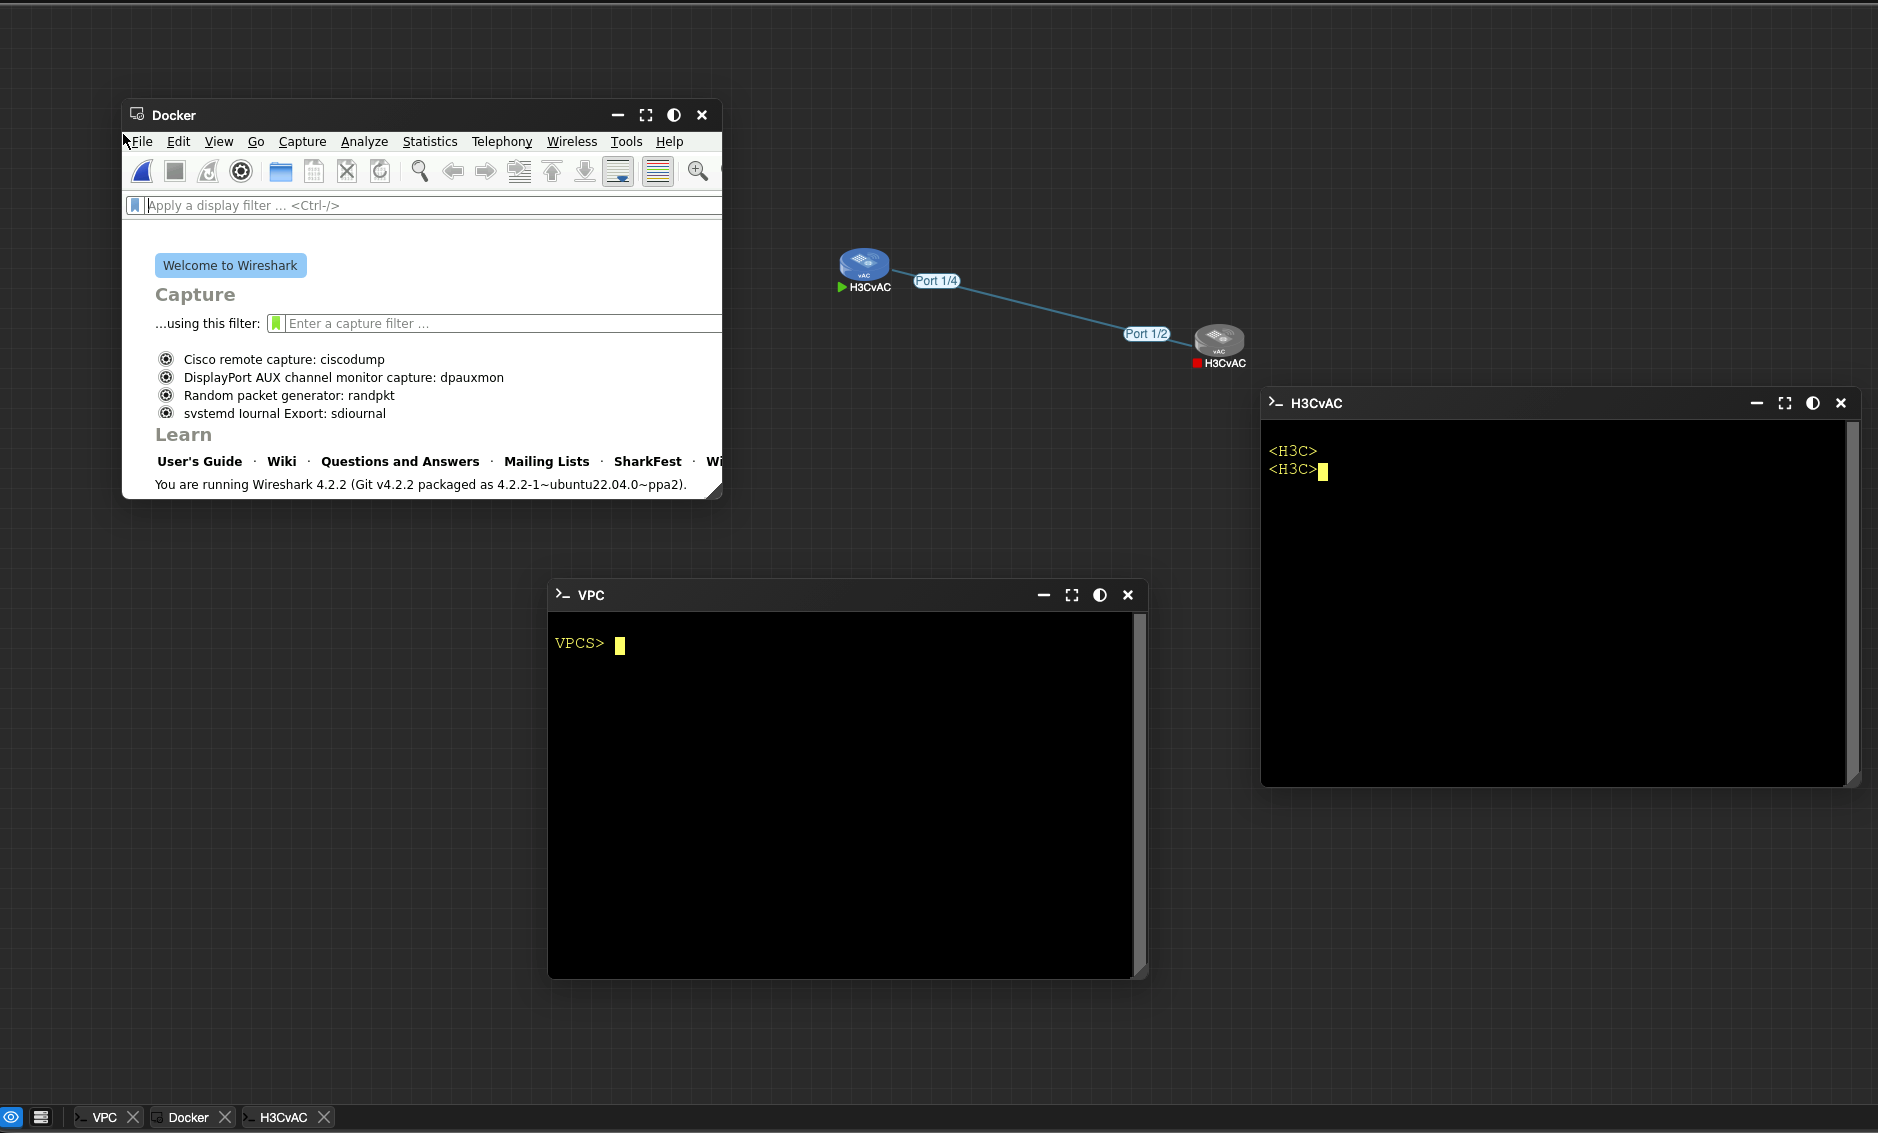1878x1133 pixels.
Task: Click the Find packet magnifier icon
Action: click(x=420, y=171)
